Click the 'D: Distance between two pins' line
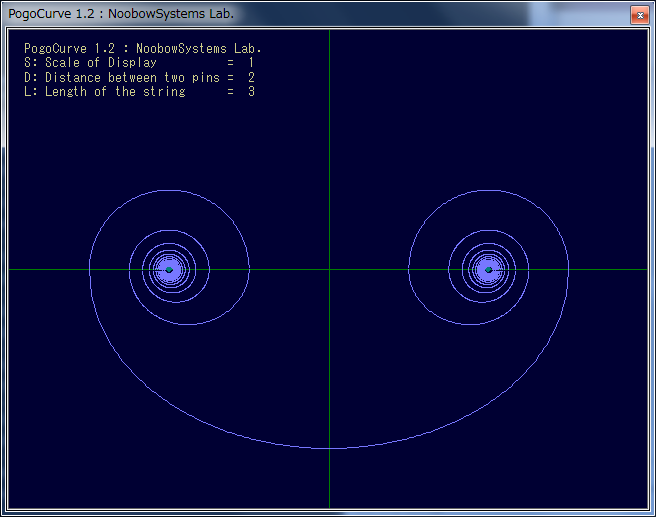Image resolution: width=656 pixels, height=517 pixels. pyautogui.click(x=139, y=77)
